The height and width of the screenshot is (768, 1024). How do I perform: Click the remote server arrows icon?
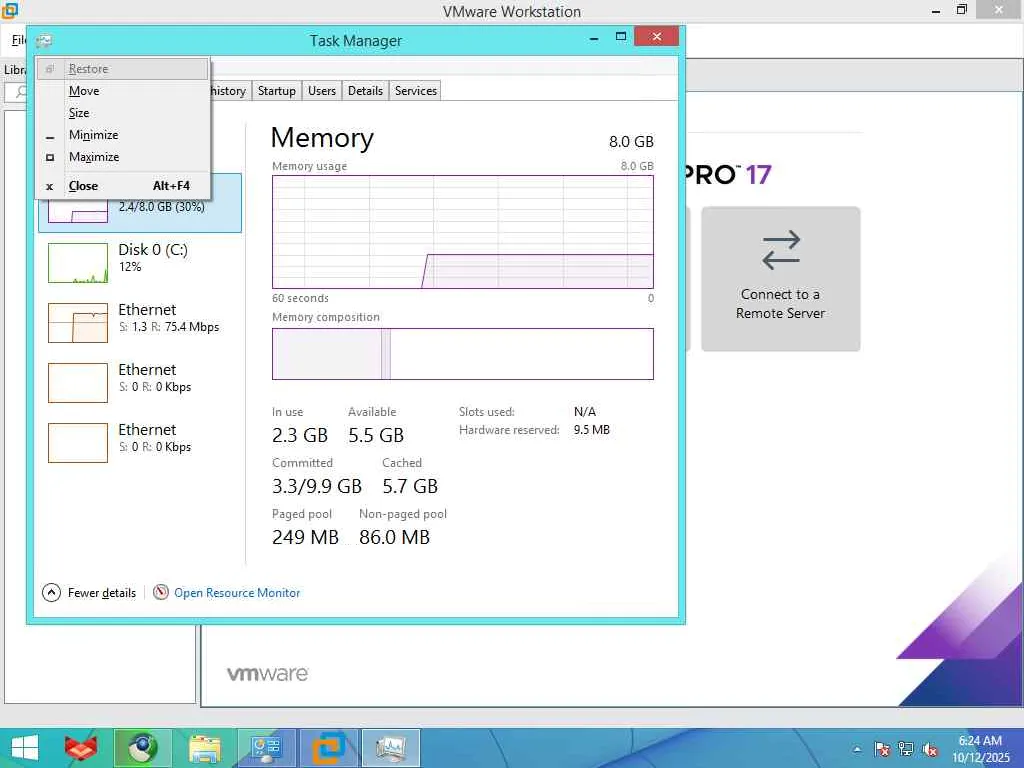[780, 250]
